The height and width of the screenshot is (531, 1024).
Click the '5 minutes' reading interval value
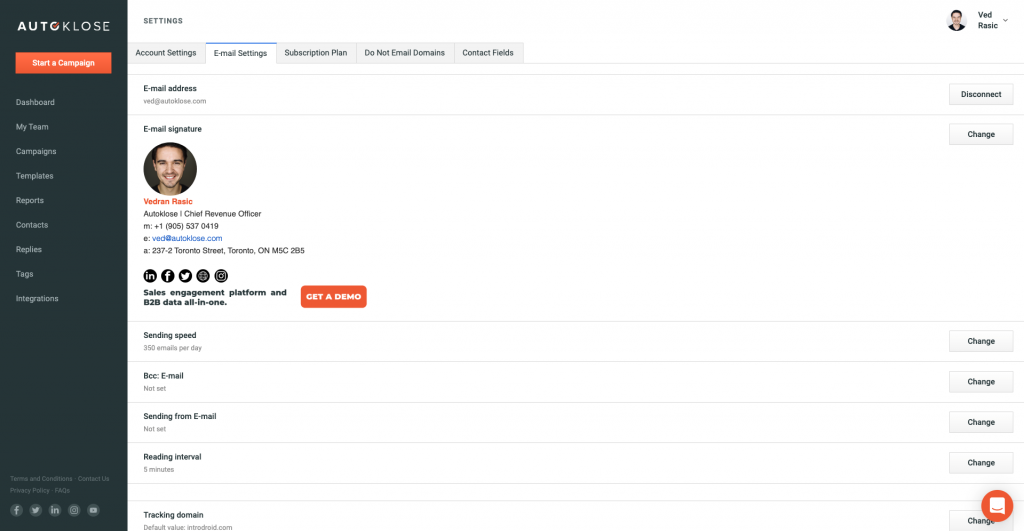click(159, 470)
